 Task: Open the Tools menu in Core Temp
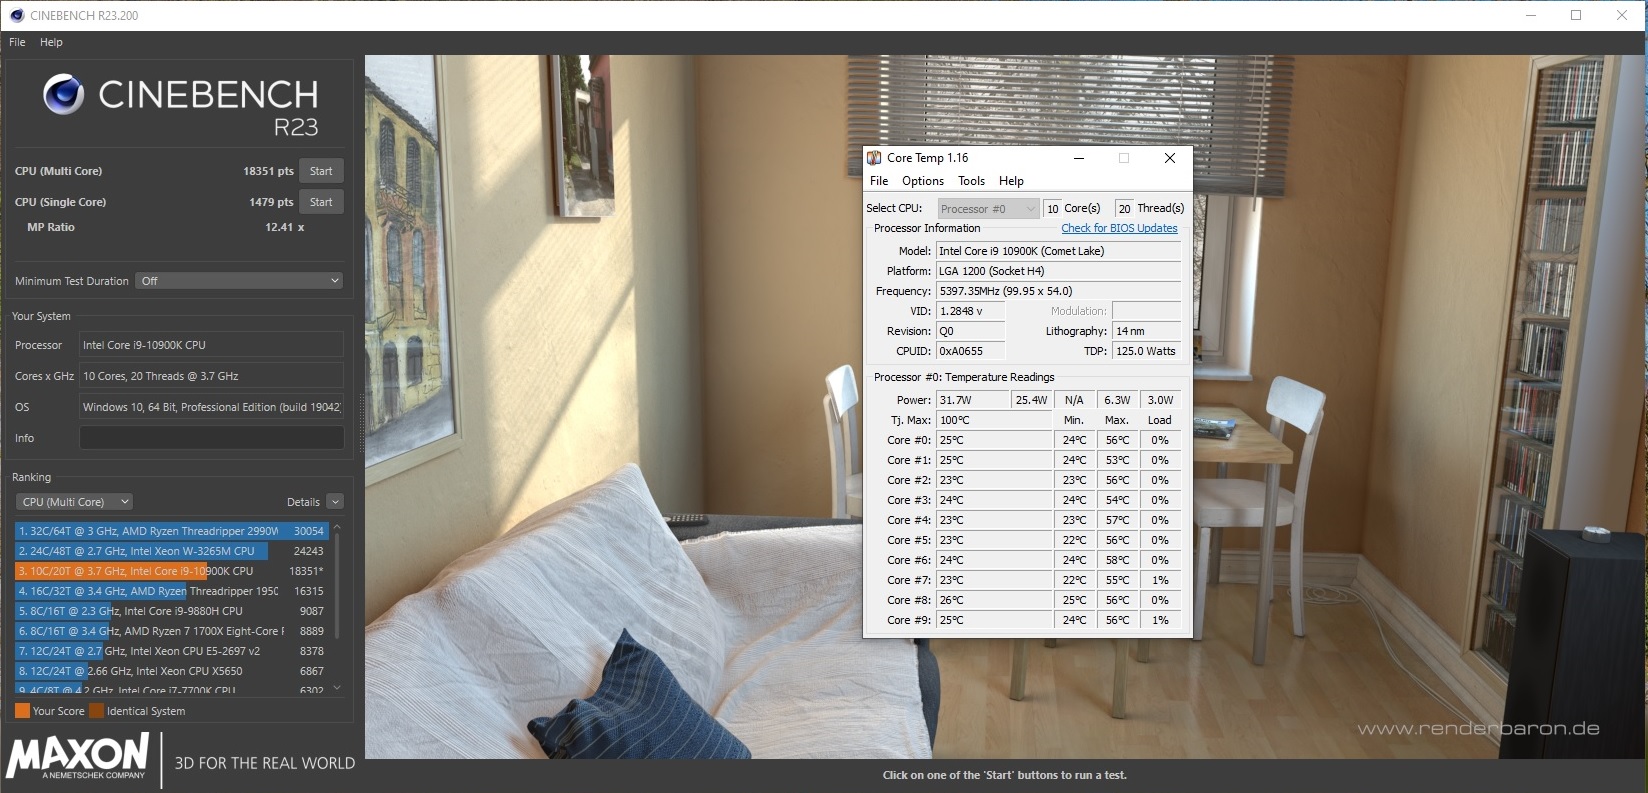pyautogui.click(x=971, y=181)
